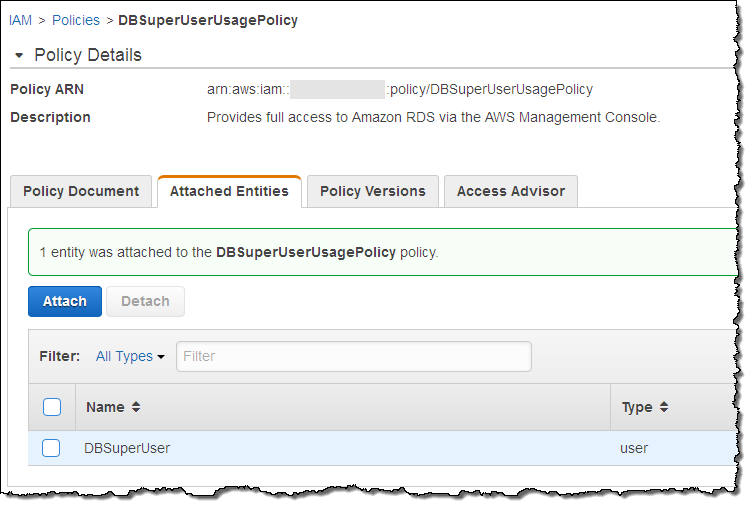751x506 pixels.
Task: Tick the select-all checkbox in table header
Action: click(52, 407)
